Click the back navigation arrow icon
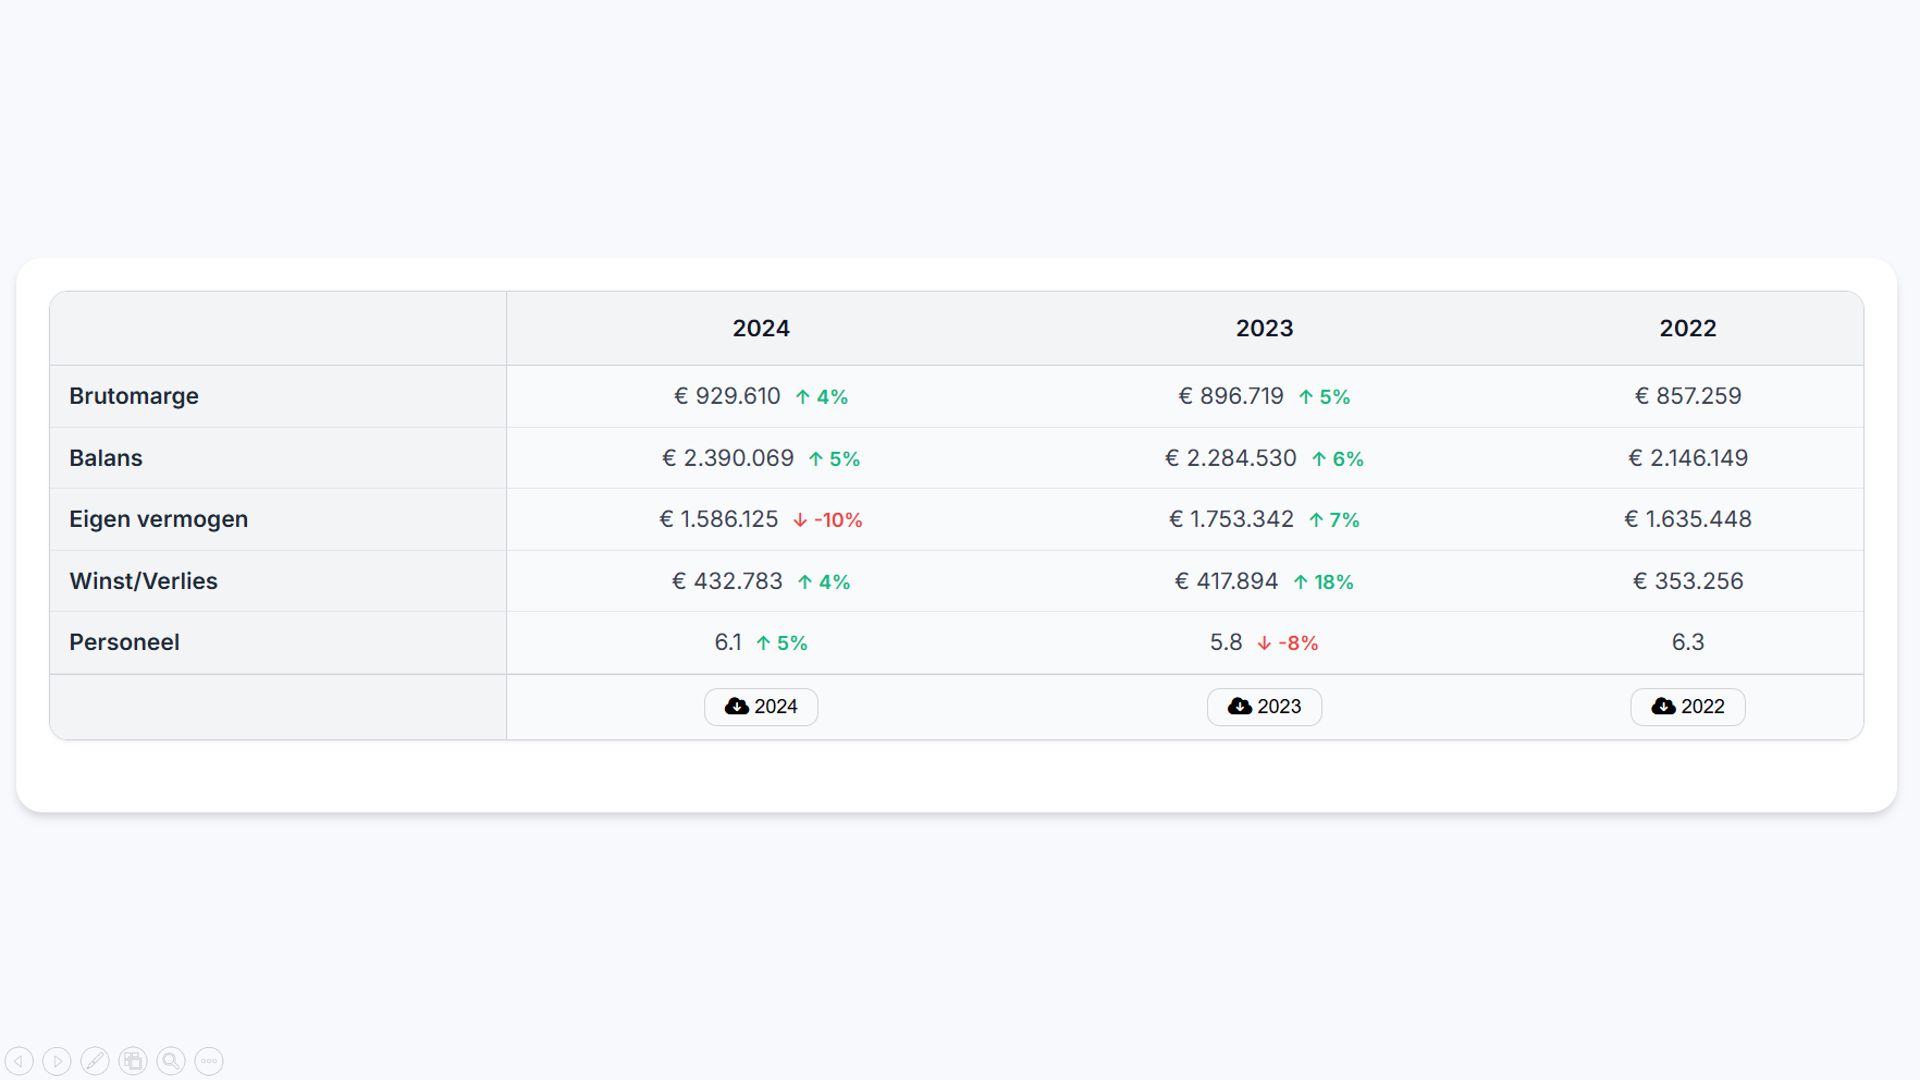Viewport: 1920px width, 1080px height. point(20,1061)
